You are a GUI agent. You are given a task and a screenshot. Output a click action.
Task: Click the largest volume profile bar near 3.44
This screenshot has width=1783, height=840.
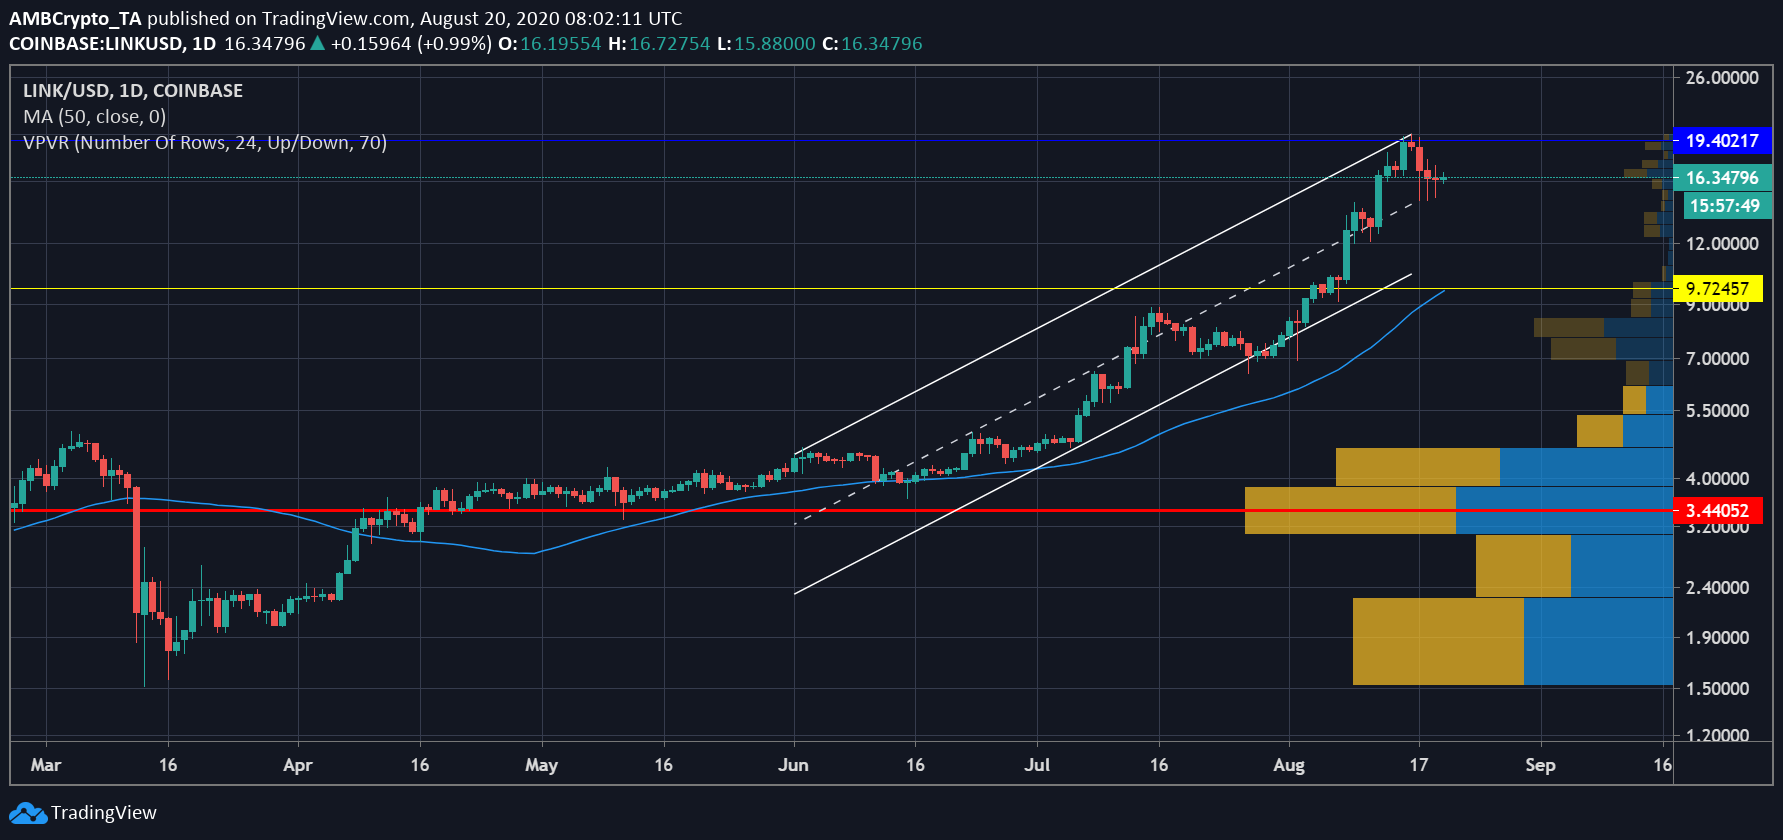point(1458,510)
